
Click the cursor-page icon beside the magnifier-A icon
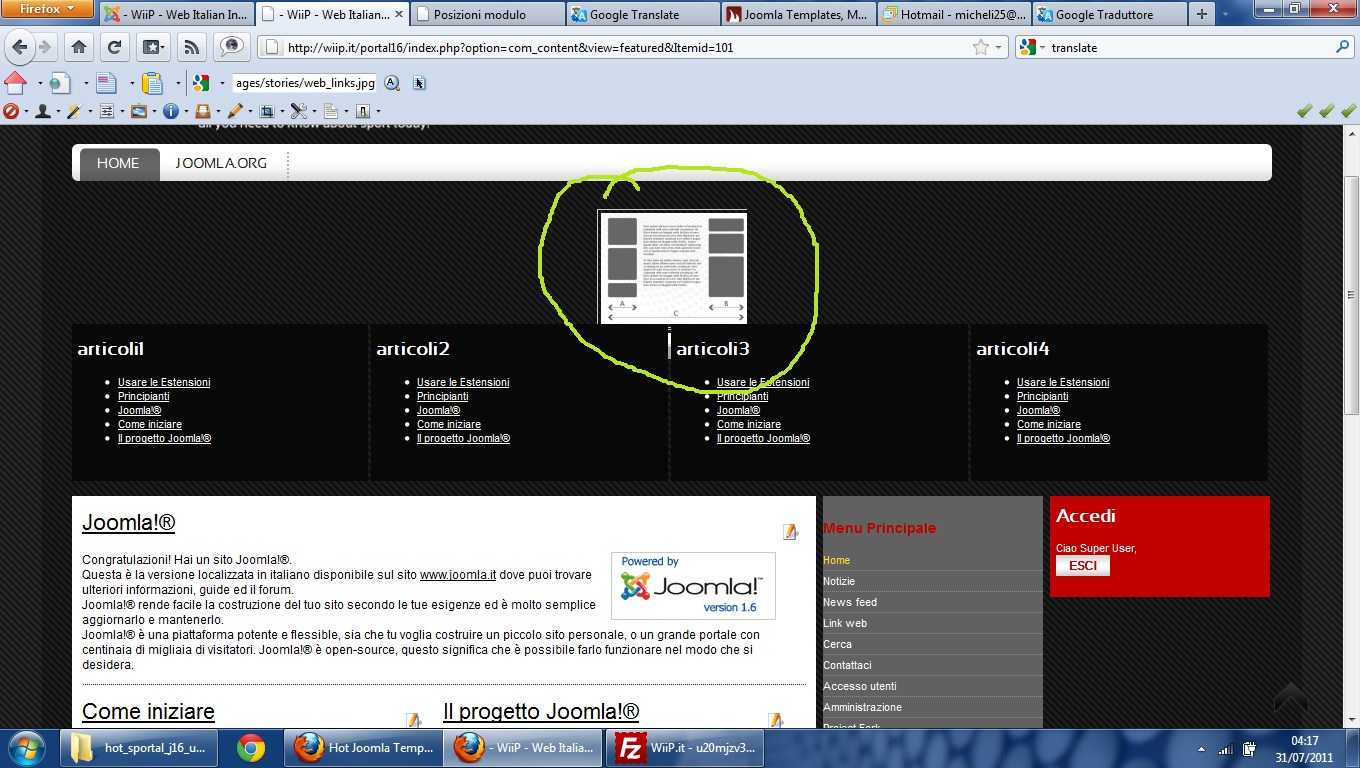pyautogui.click(x=419, y=83)
